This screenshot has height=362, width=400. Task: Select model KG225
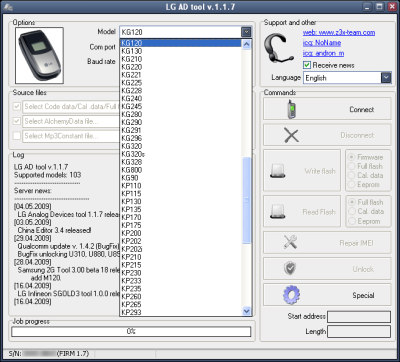[x=180, y=83]
